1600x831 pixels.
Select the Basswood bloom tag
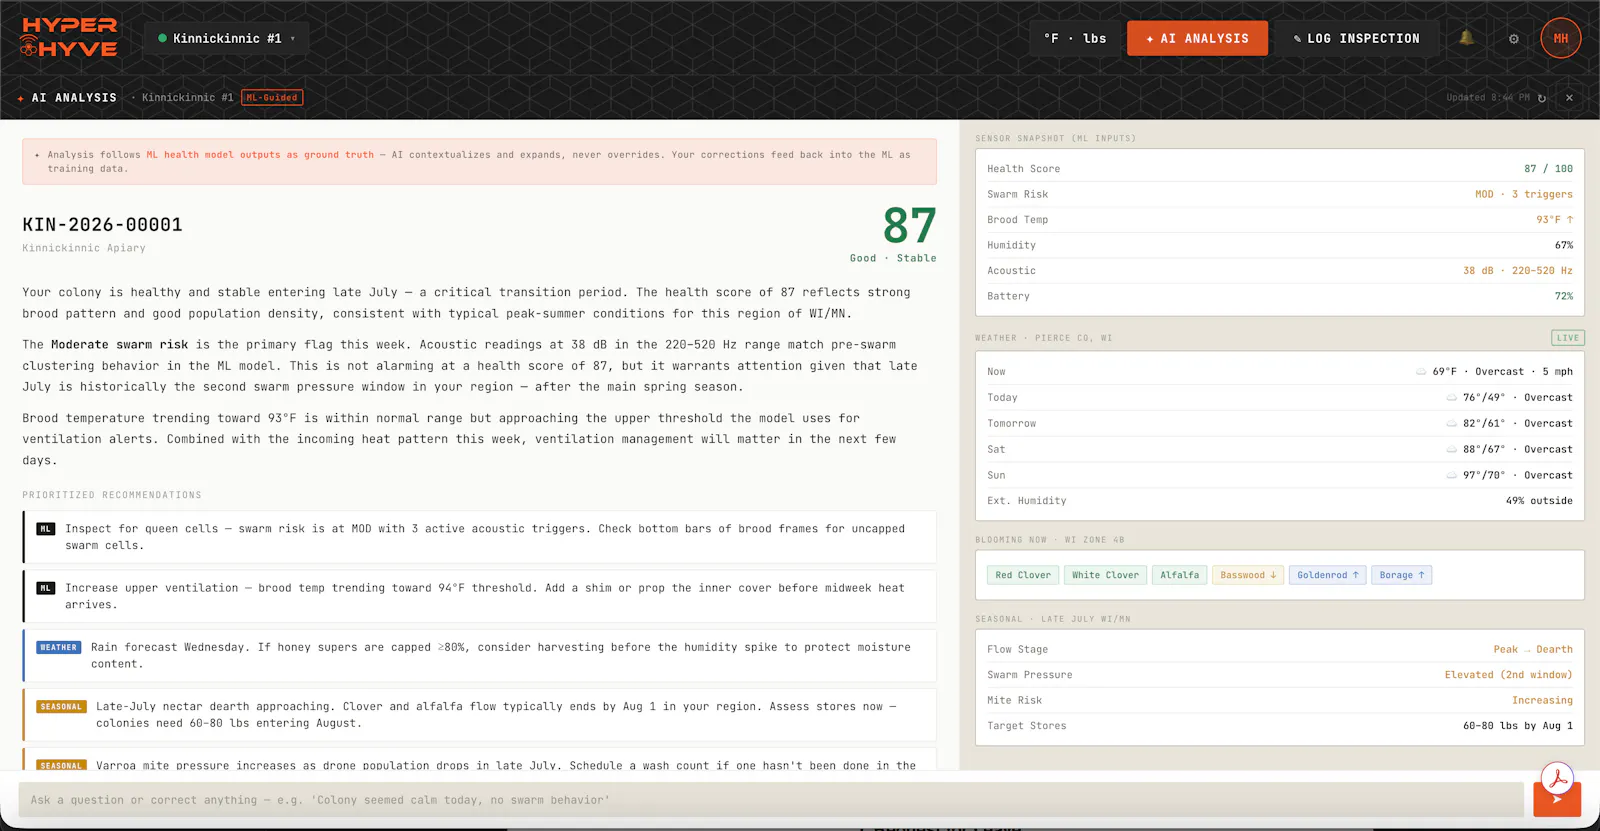coord(1248,575)
